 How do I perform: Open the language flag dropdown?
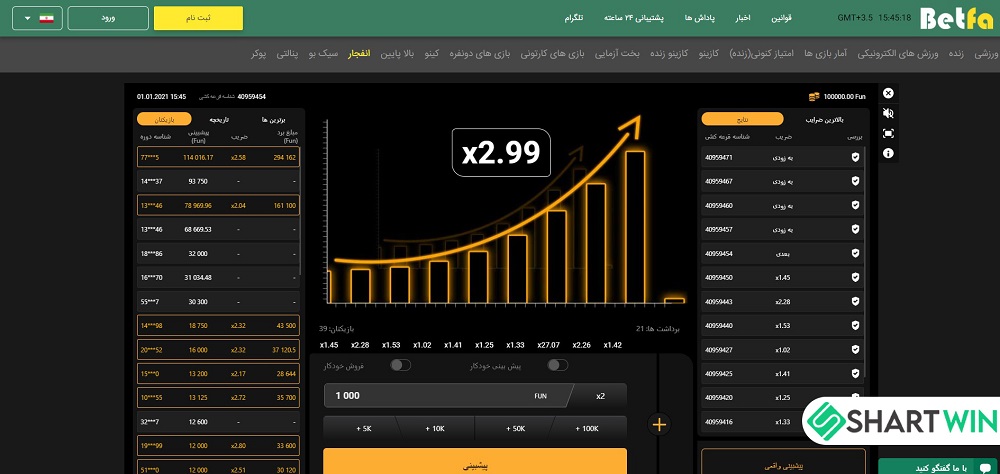pos(37,18)
